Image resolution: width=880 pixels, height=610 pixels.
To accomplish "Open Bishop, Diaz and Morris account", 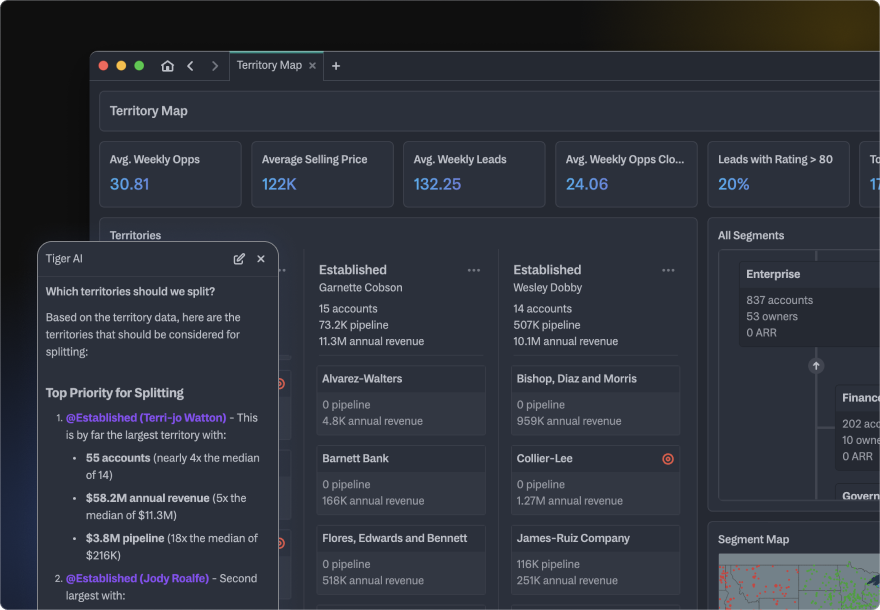I will pyautogui.click(x=595, y=401).
